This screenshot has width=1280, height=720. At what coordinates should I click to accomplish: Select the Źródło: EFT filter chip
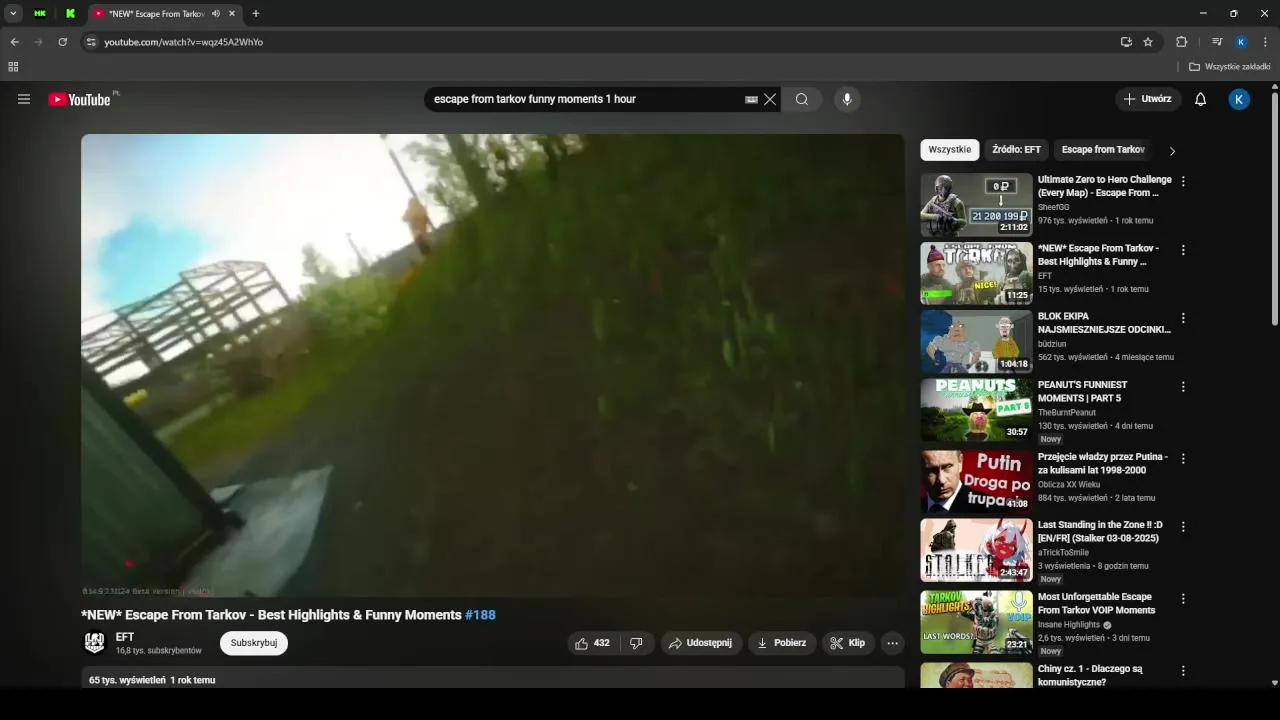(x=1016, y=150)
